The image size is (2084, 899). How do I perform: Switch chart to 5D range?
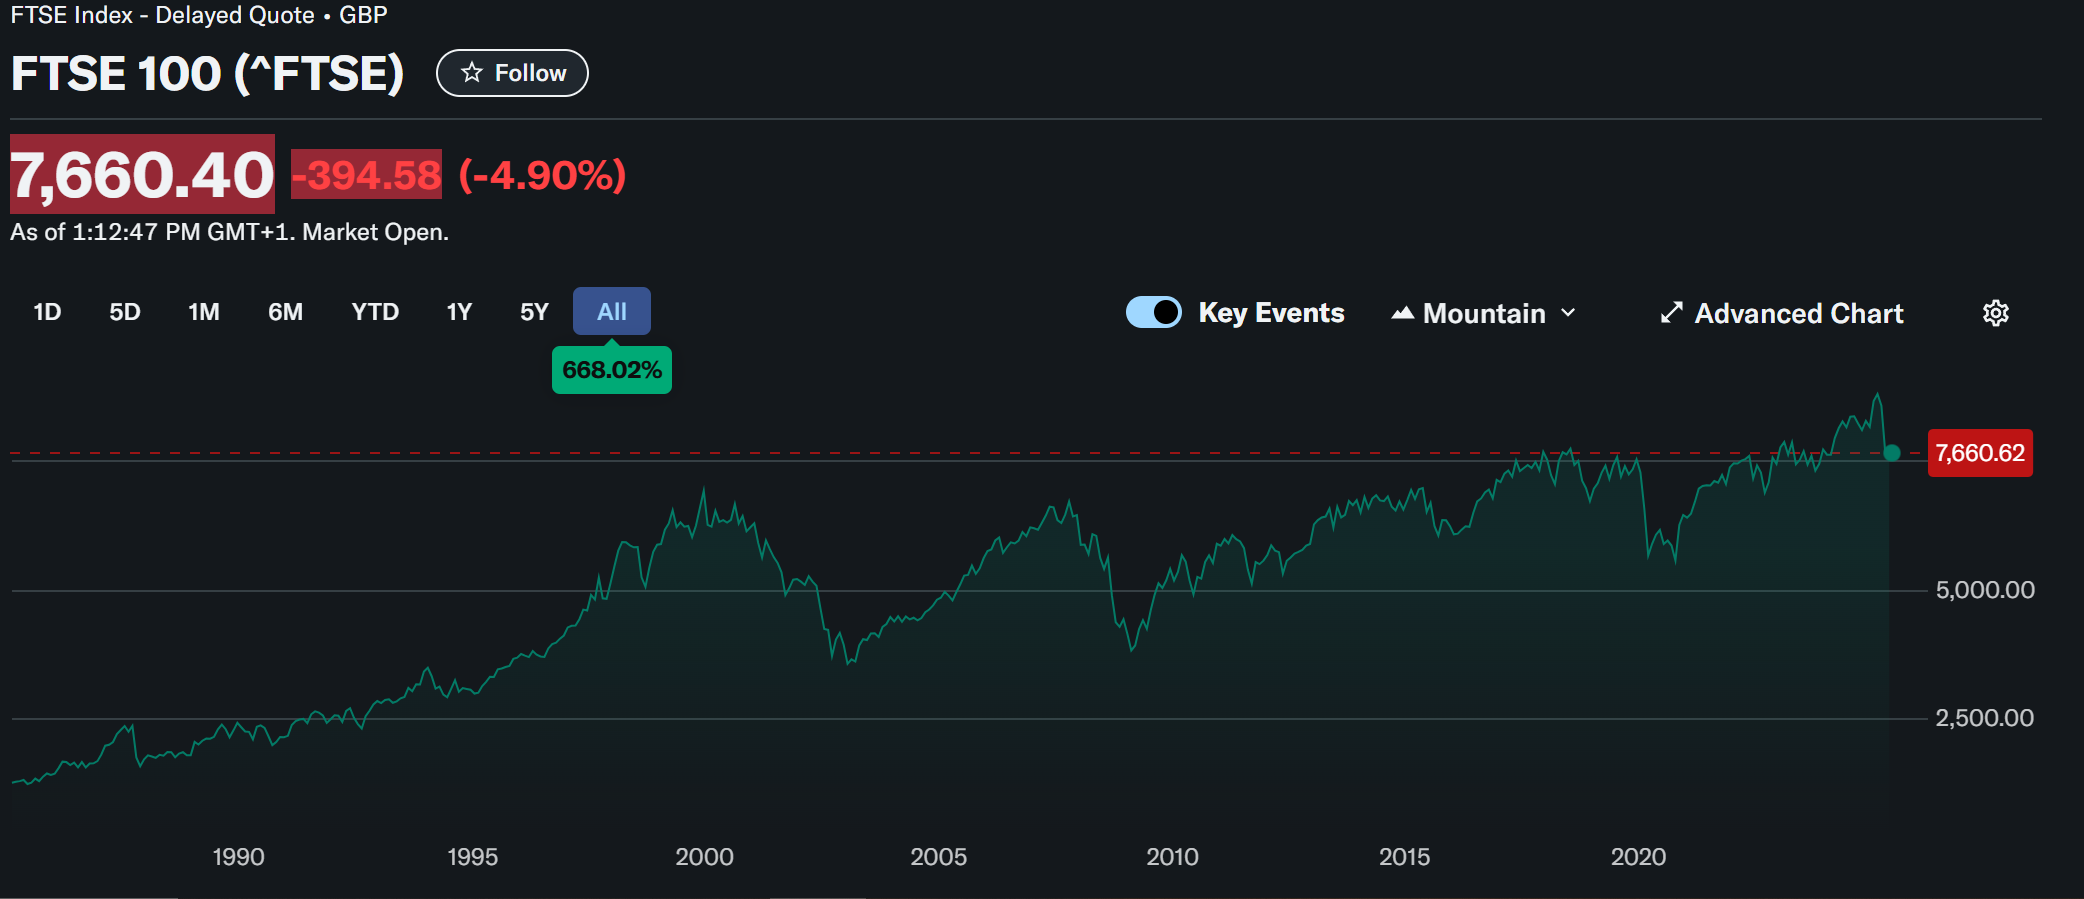[125, 312]
